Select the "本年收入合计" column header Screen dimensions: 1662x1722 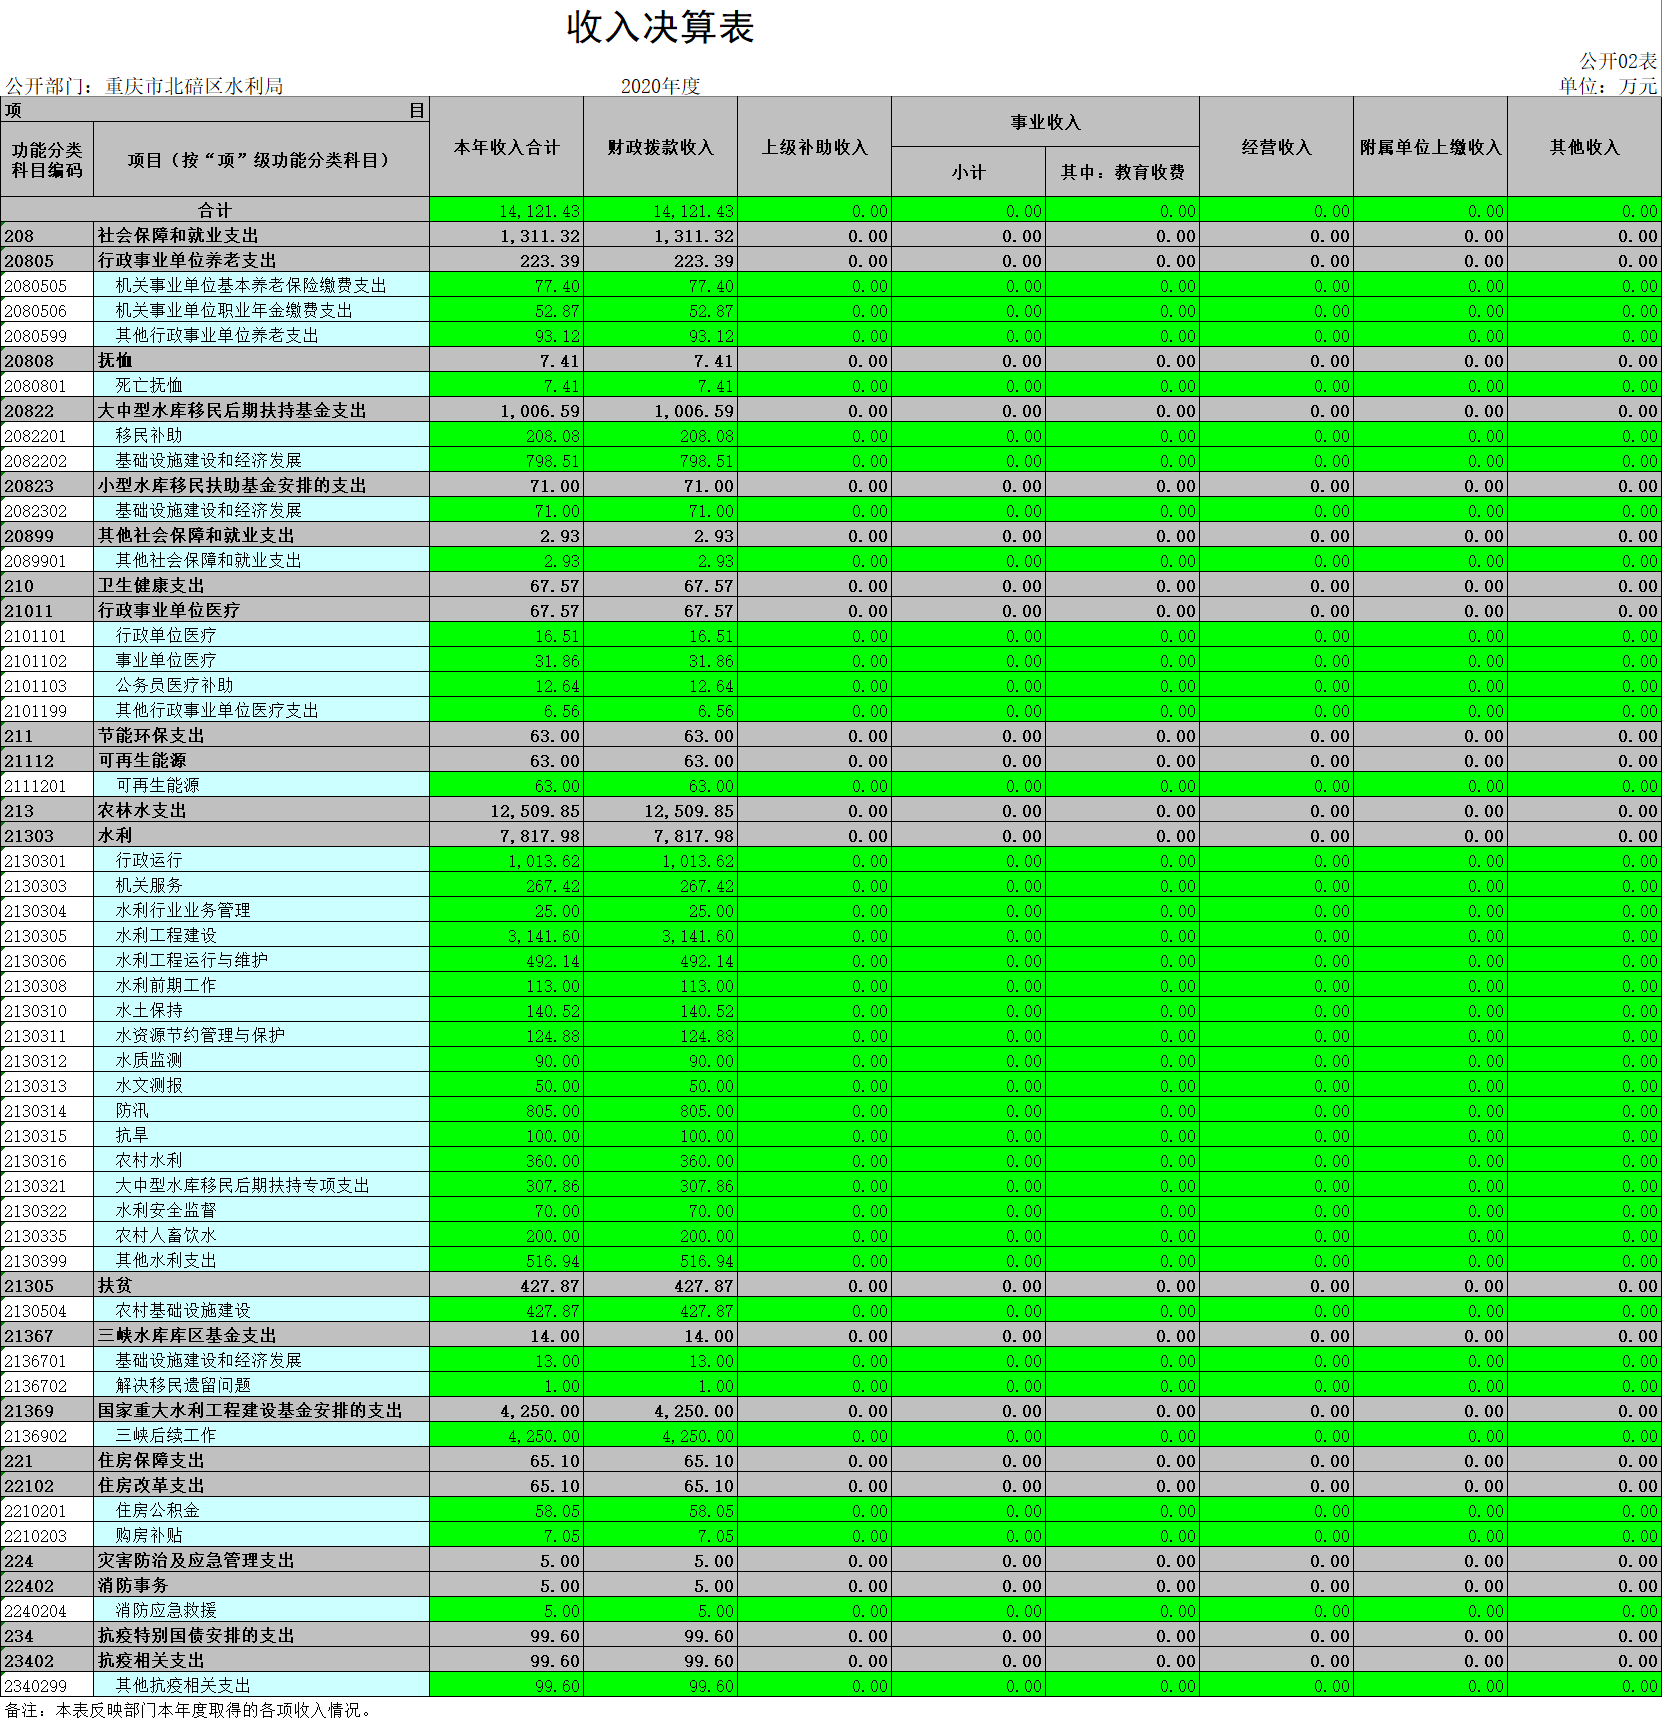click(506, 147)
